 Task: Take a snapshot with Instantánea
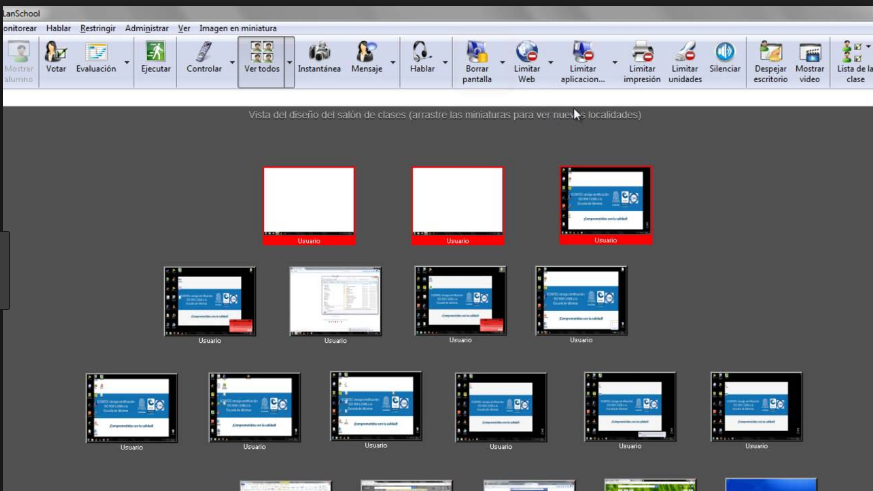coord(319,60)
